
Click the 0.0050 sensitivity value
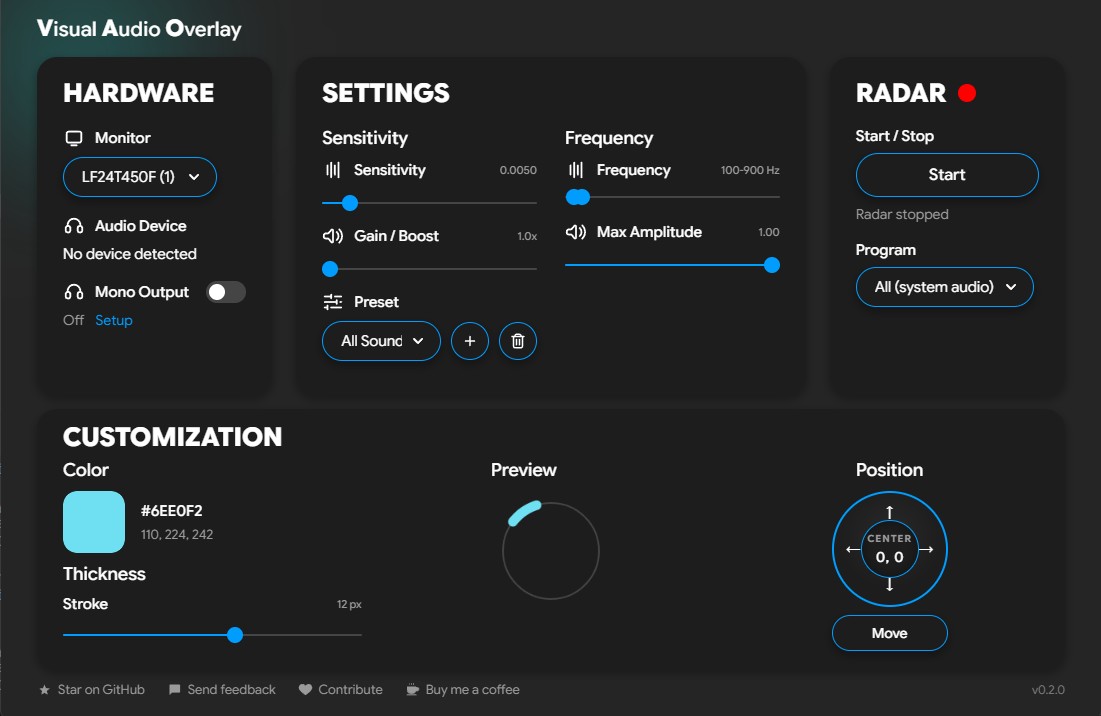[518, 170]
